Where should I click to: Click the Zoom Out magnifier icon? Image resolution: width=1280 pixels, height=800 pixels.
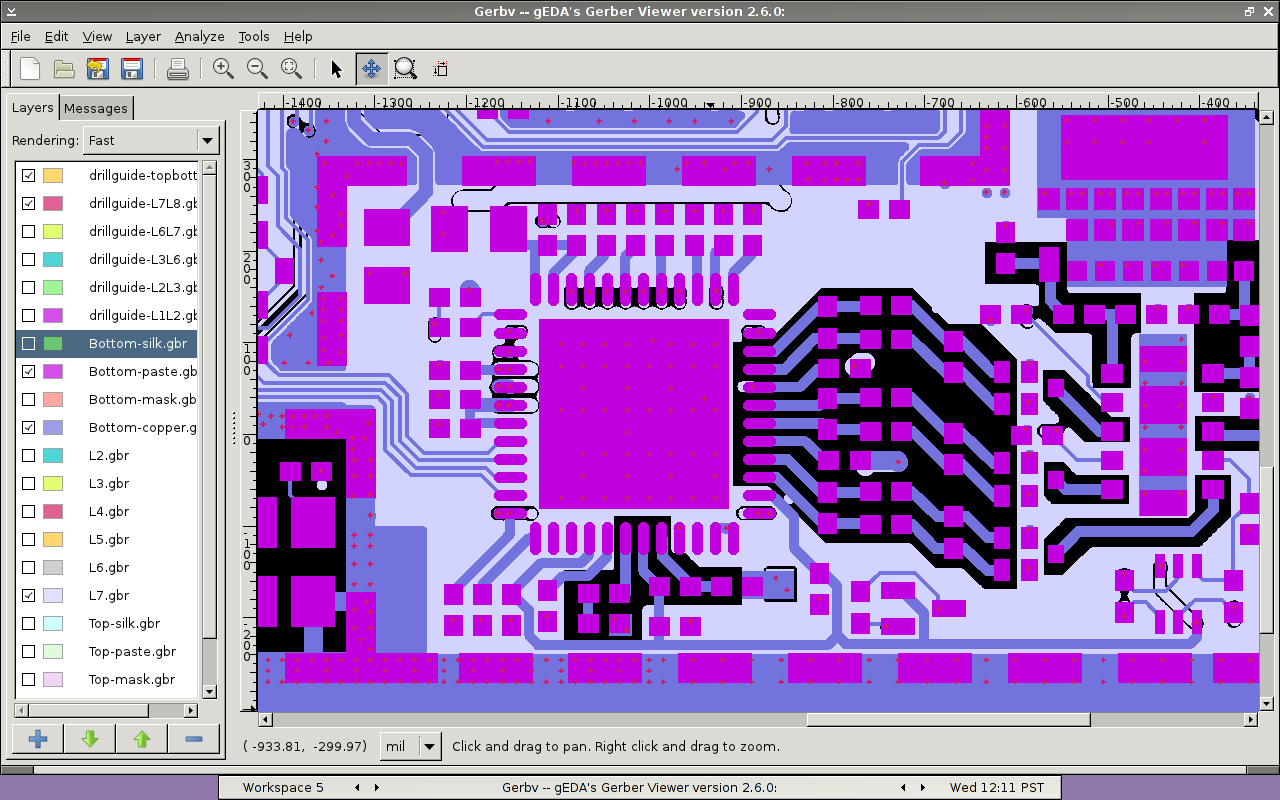(x=257, y=69)
